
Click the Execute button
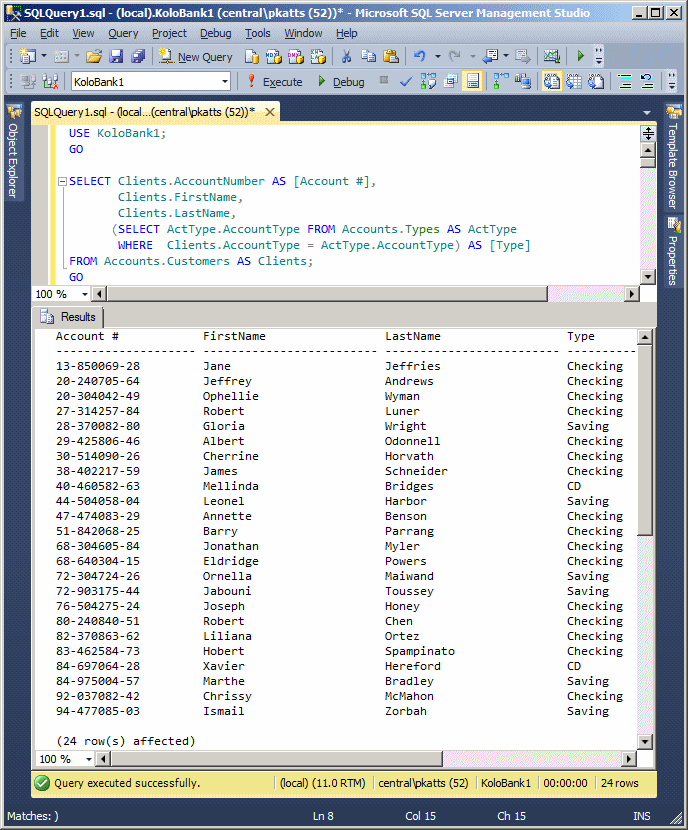[x=275, y=82]
